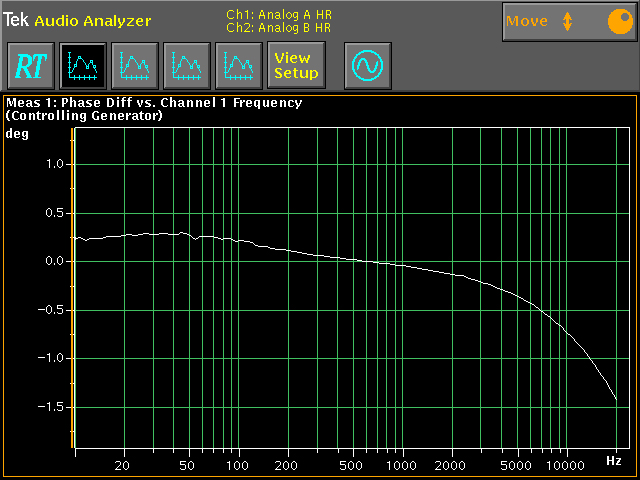
Task: Click the 10000 Hz frequency axis label
Action: pyautogui.click(x=567, y=466)
